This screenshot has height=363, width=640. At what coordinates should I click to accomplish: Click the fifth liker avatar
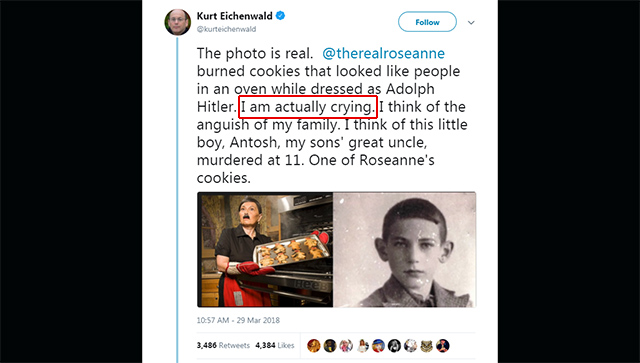(x=378, y=346)
